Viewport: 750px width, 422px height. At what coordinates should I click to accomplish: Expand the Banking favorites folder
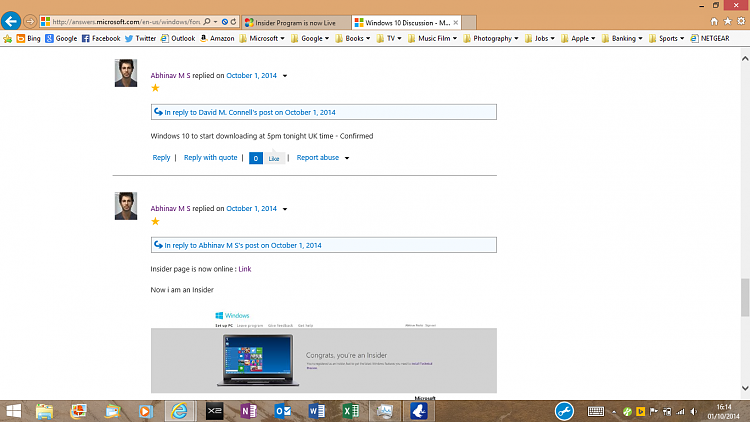pyautogui.click(x=622, y=38)
